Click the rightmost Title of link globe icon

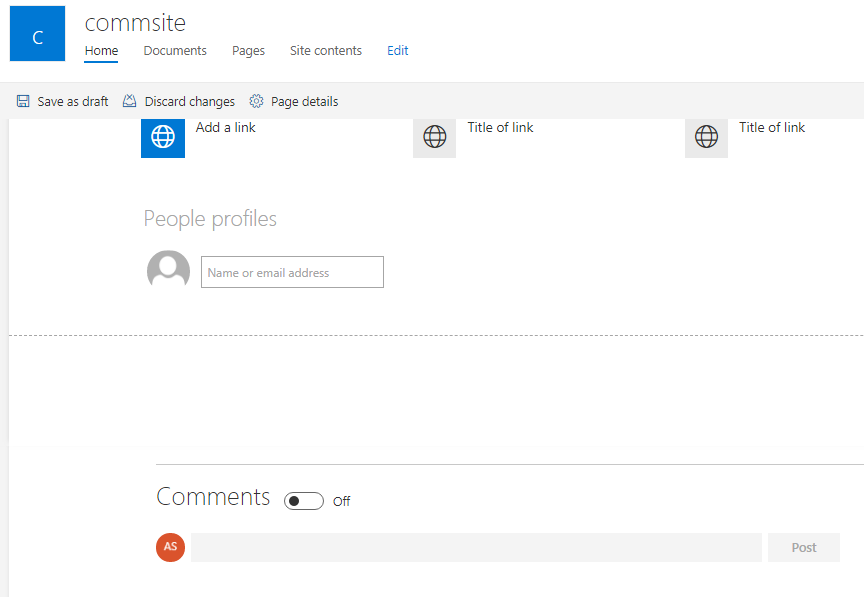(x=706, y=137)
